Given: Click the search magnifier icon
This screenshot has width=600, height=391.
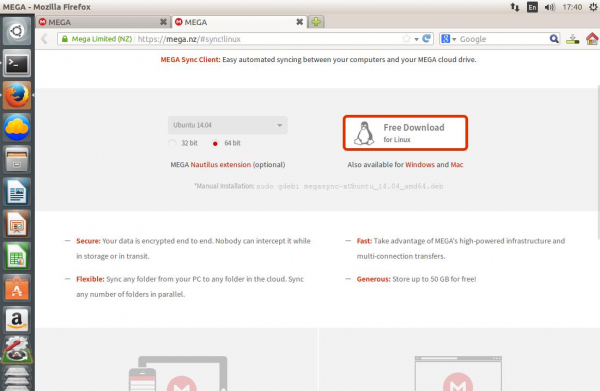Looking at the screenshot, I should pyautogui.click(x=554, y=39).
